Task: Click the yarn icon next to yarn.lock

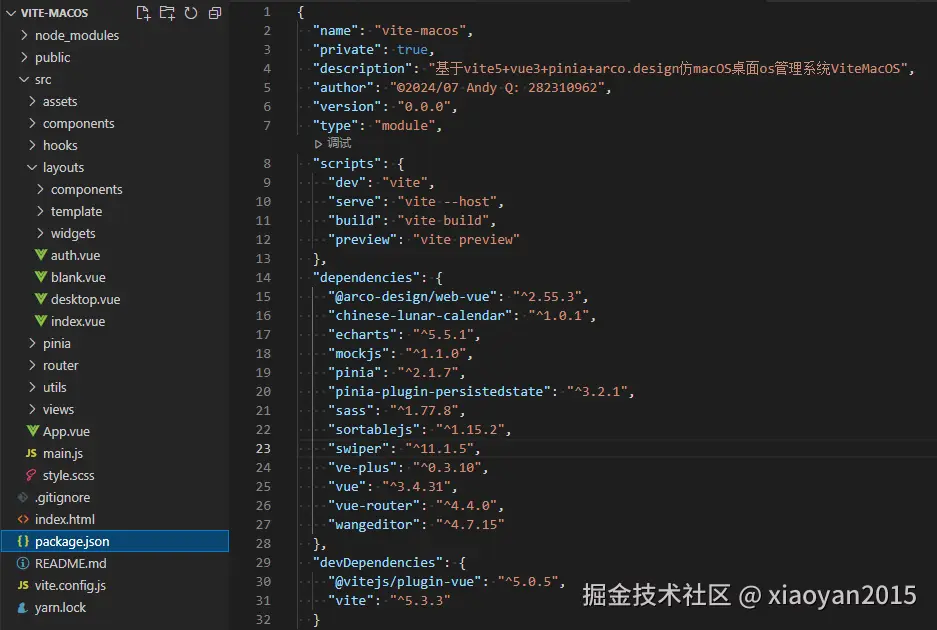Action: (23, 607)
